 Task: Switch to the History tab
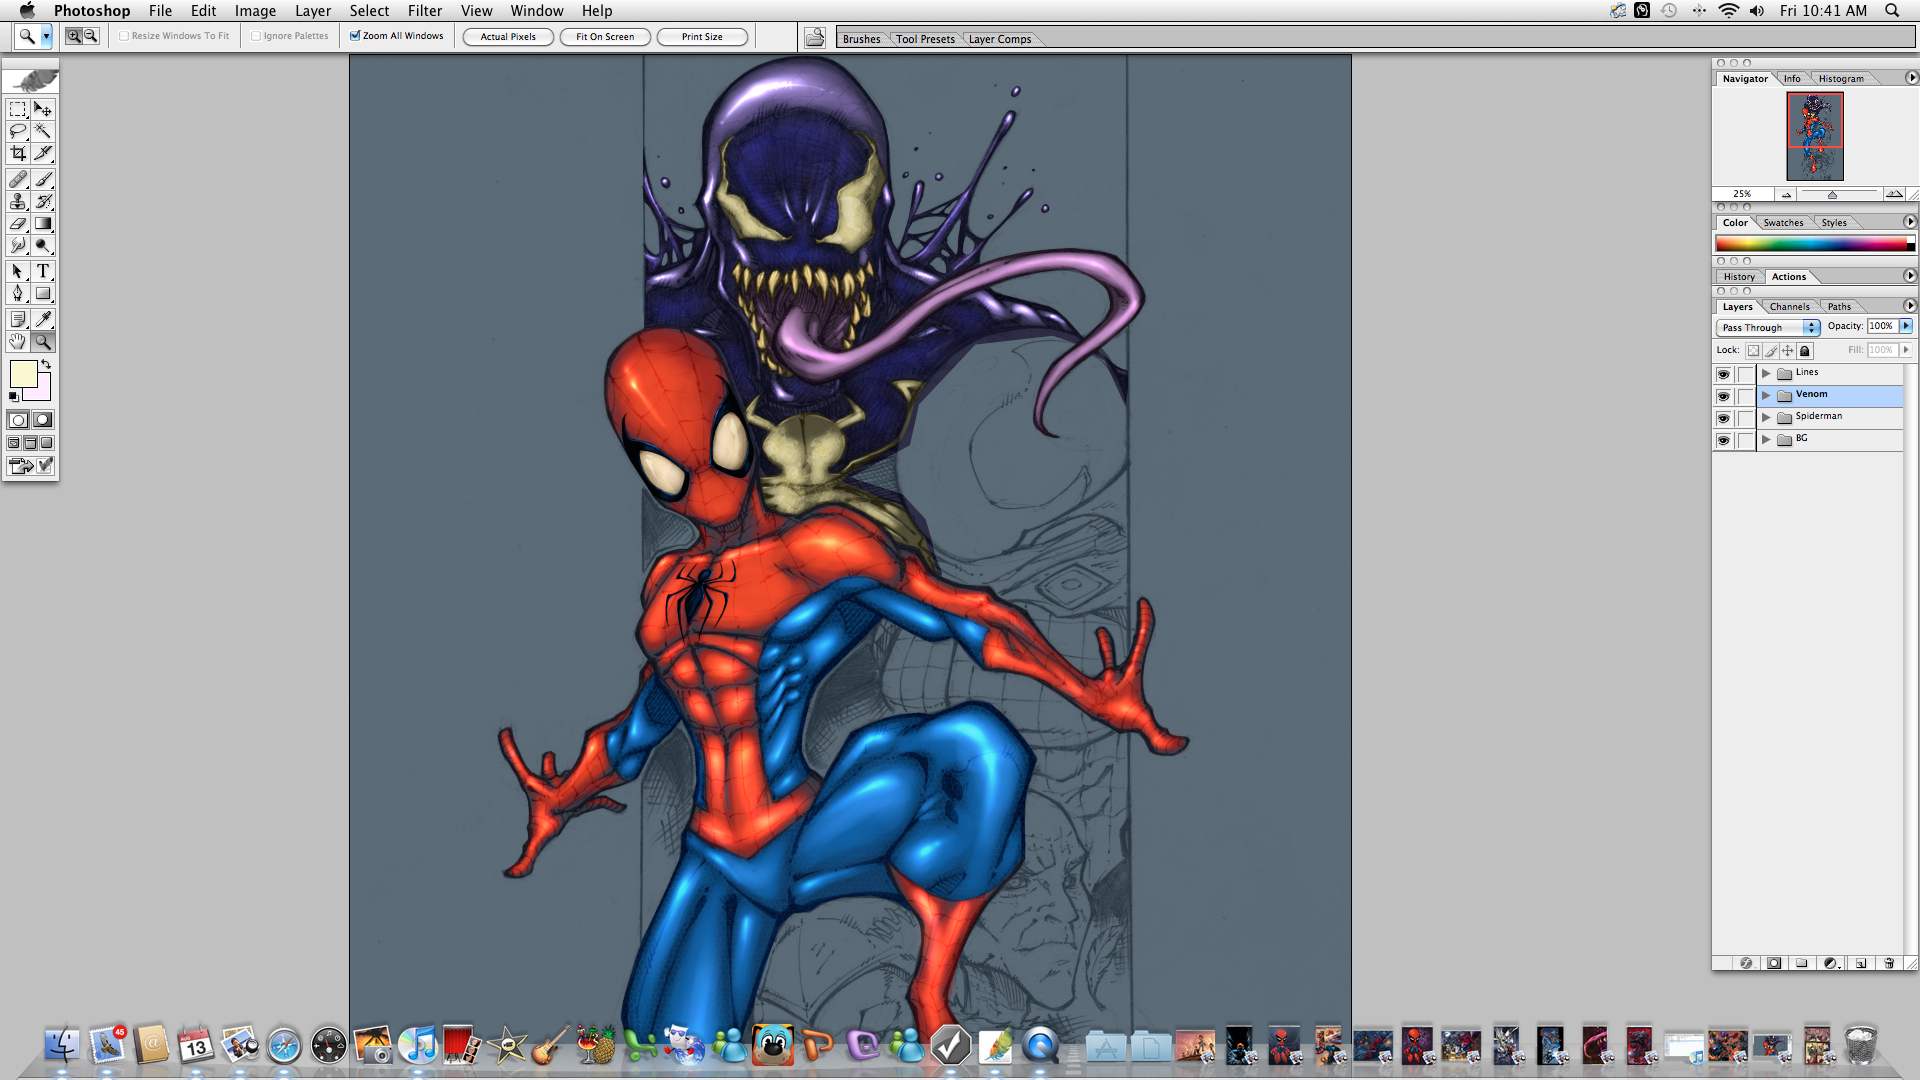click(1739, 277)
